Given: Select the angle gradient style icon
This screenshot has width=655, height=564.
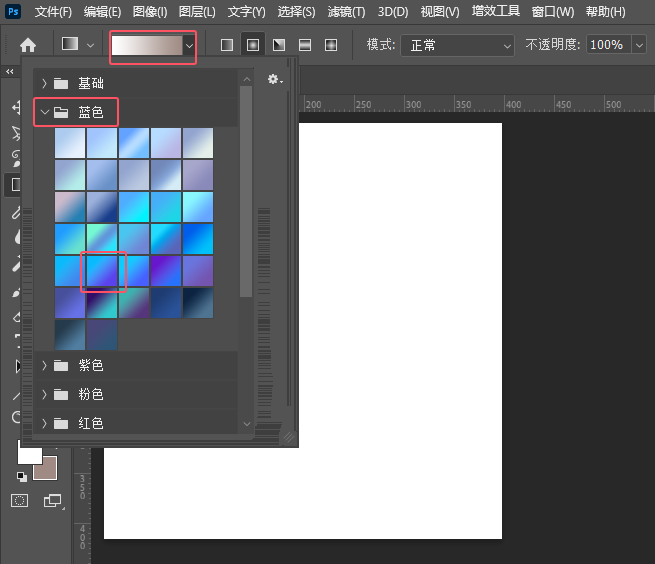Looking at the screenshot, I should coord(279,45).
